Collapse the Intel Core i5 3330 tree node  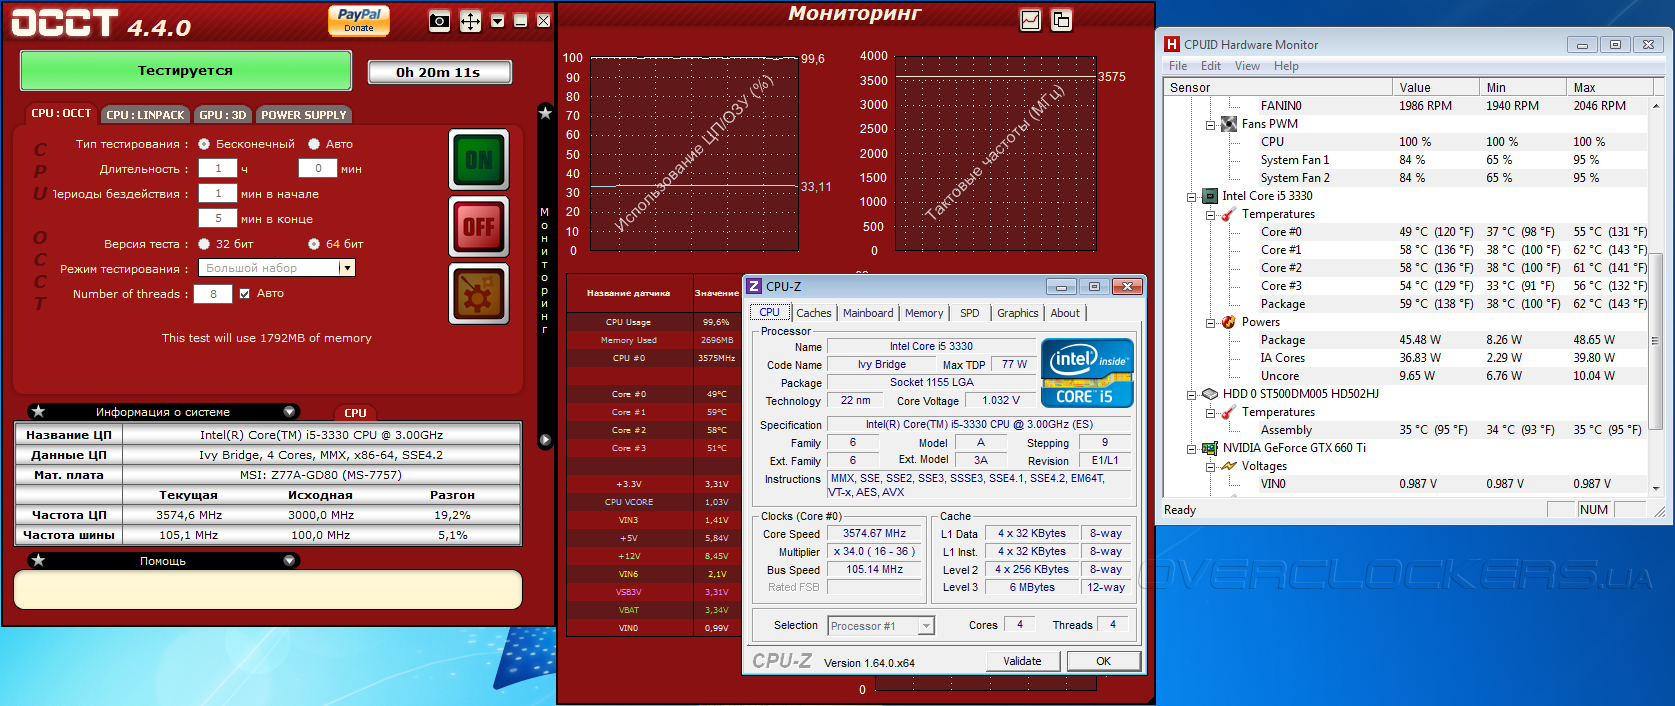pyautogui.click(x=1192, y=196)
